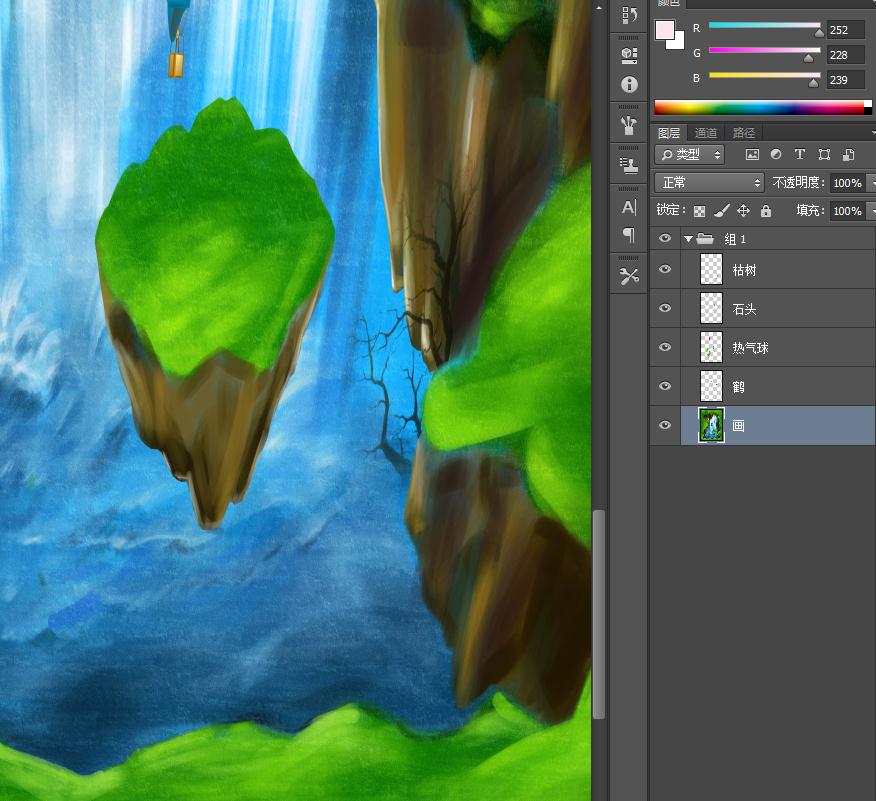Select the 鹤 layer thumbnail

click(711, 387)
